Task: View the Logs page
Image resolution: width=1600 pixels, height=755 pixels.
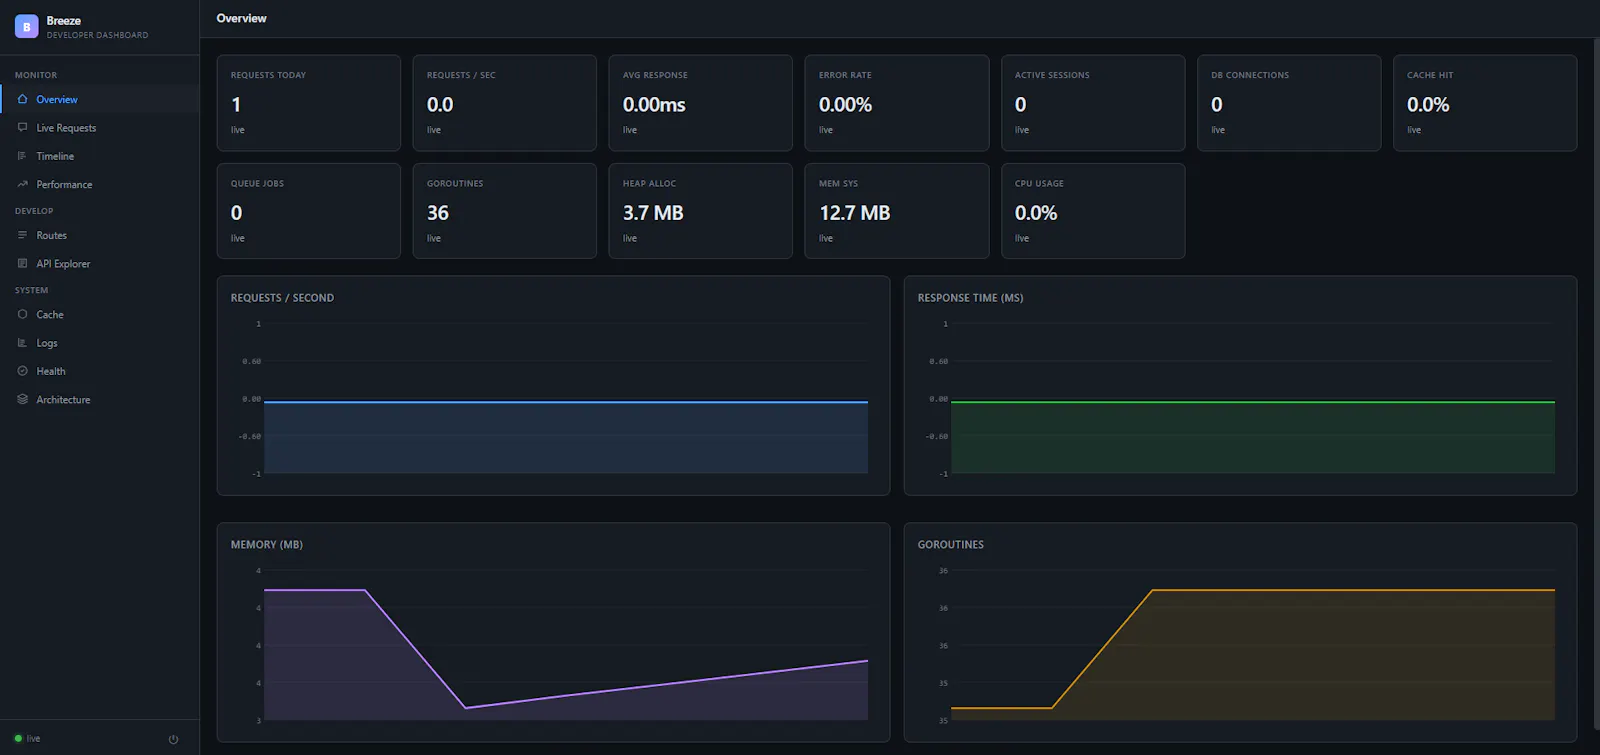Action: point(100,343)
